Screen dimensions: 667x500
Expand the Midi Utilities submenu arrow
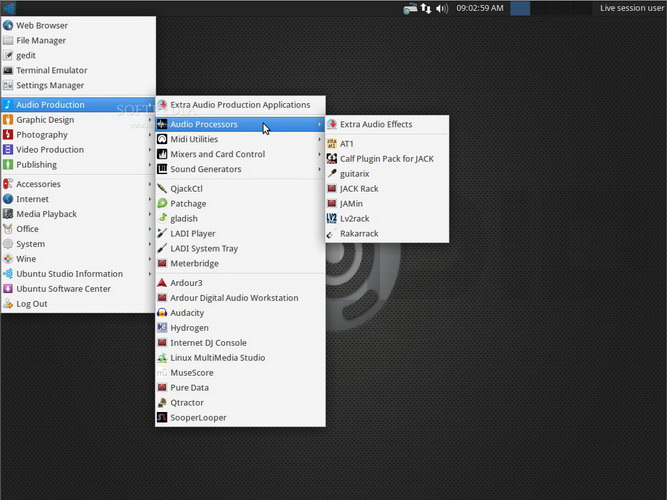click(x=319, y=139)
